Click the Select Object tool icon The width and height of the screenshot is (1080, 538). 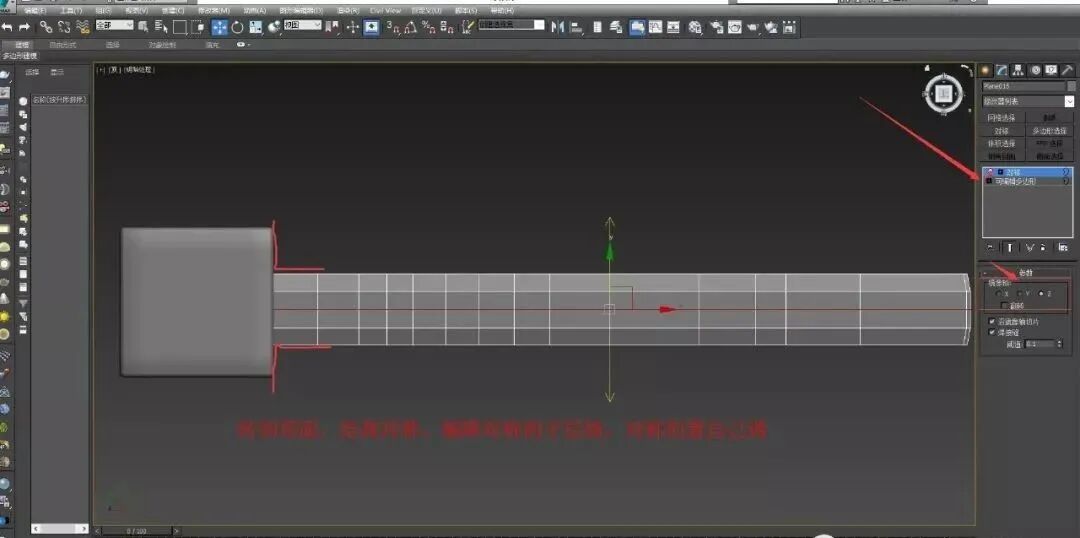[143, 27]
